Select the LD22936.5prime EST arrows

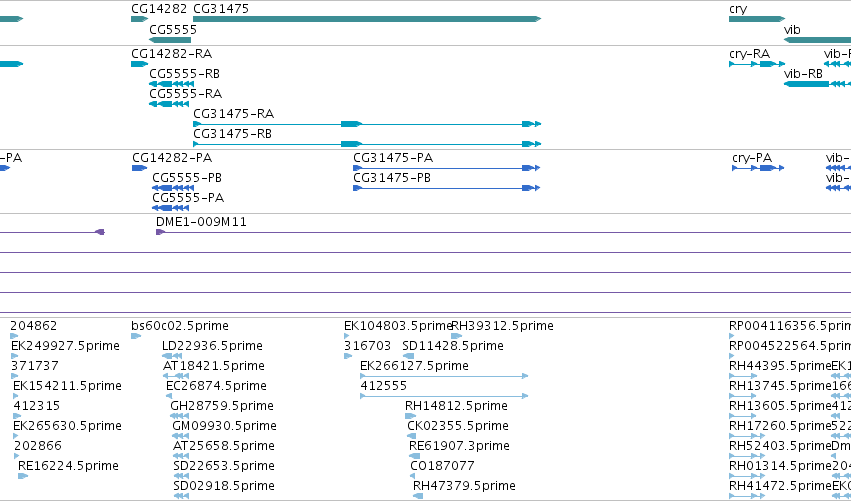(x=172, y=356)
